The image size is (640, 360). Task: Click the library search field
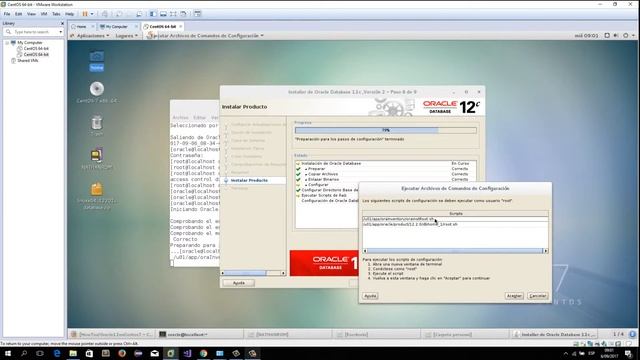(x=33, y=32)
